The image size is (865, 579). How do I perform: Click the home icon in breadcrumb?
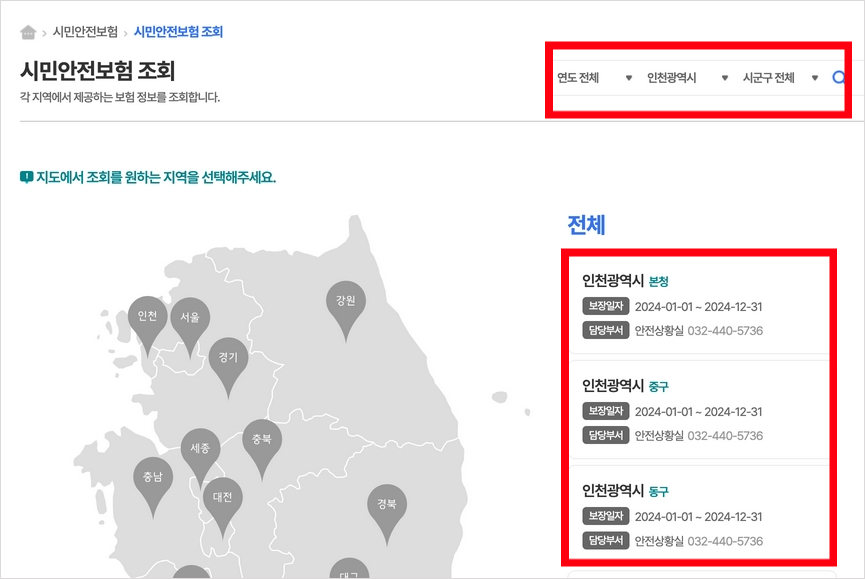pos(28,33)
